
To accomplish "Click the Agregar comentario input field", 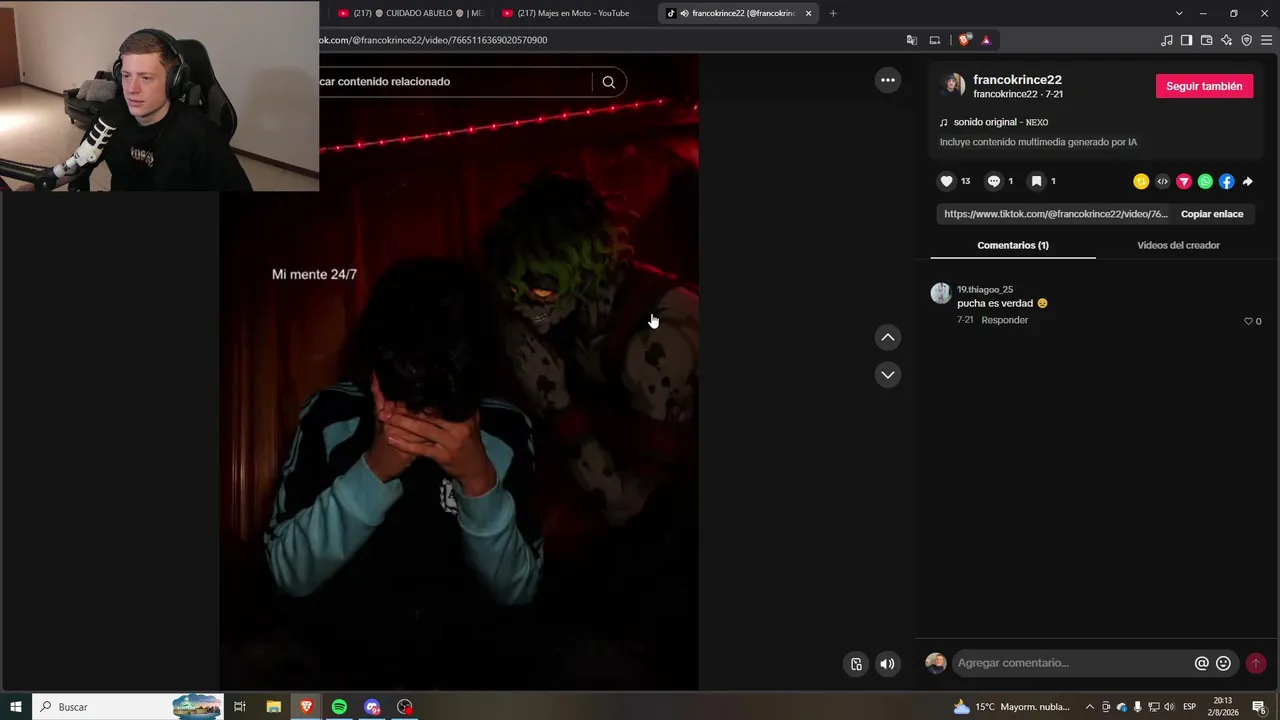I will click(1071, 663).
